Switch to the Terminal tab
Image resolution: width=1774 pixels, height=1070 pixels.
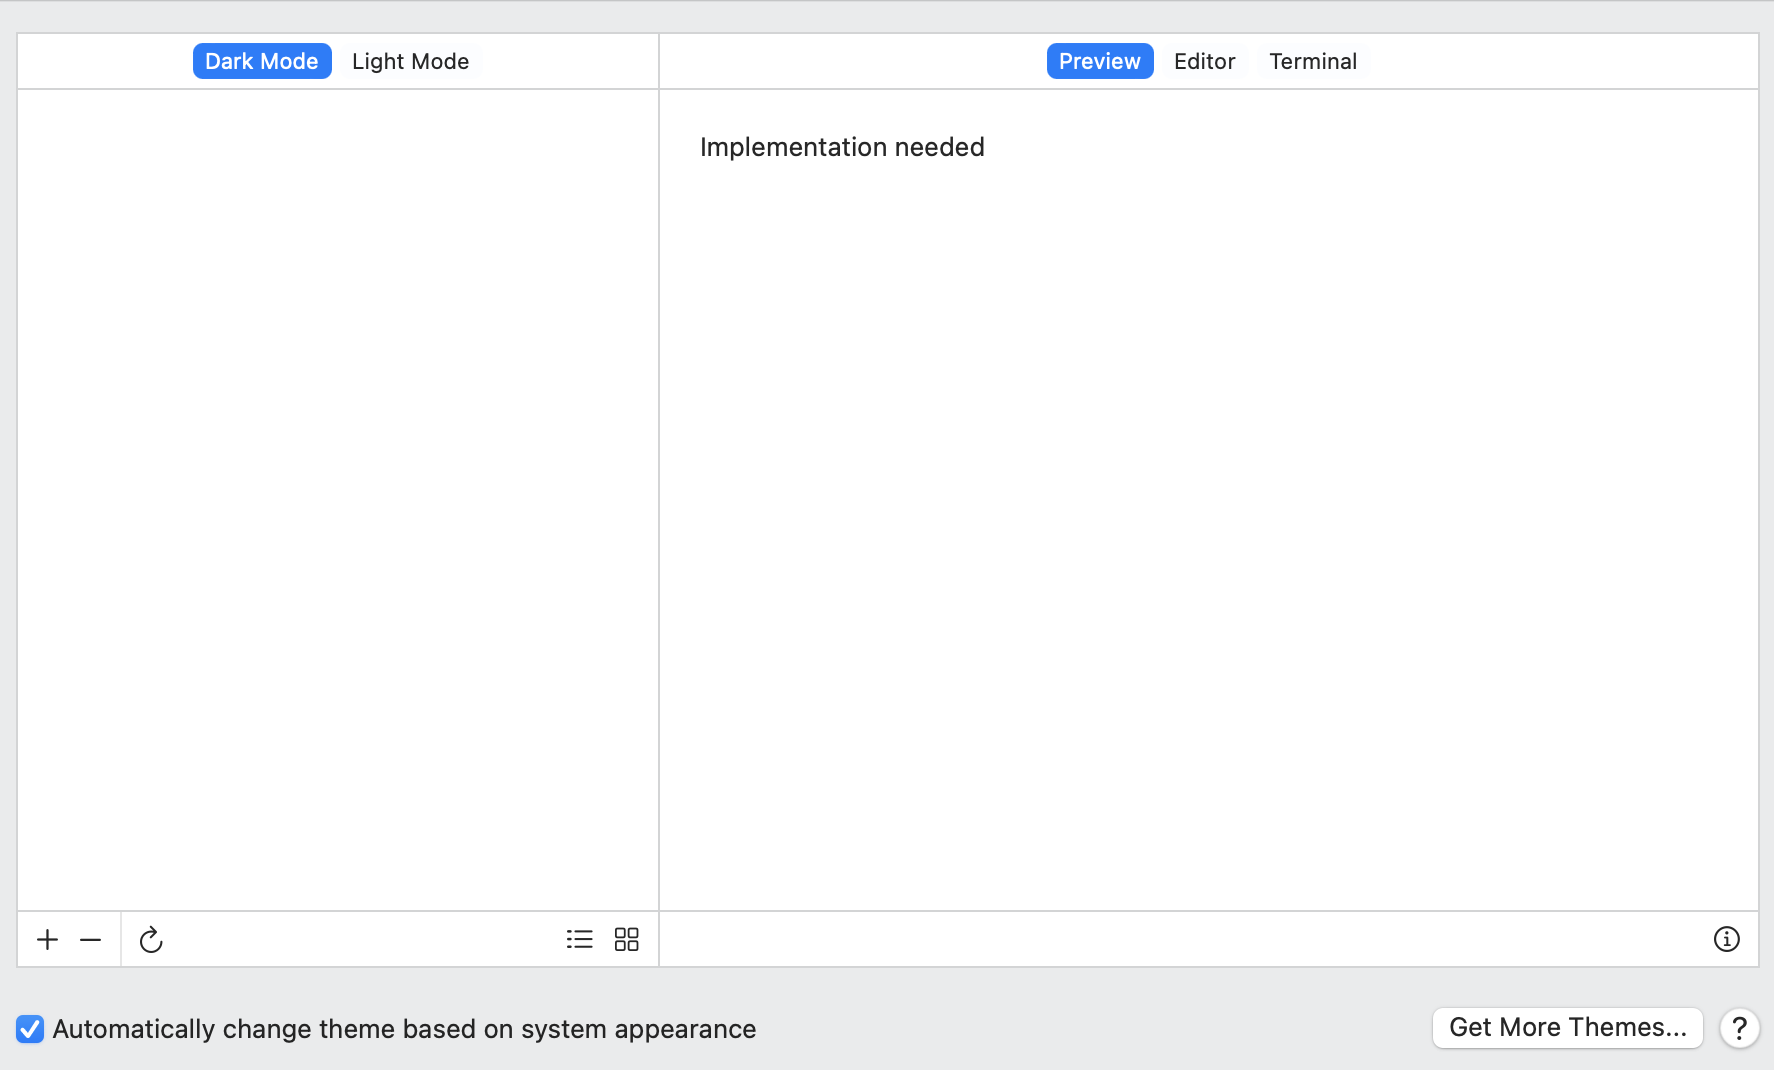1313,61
